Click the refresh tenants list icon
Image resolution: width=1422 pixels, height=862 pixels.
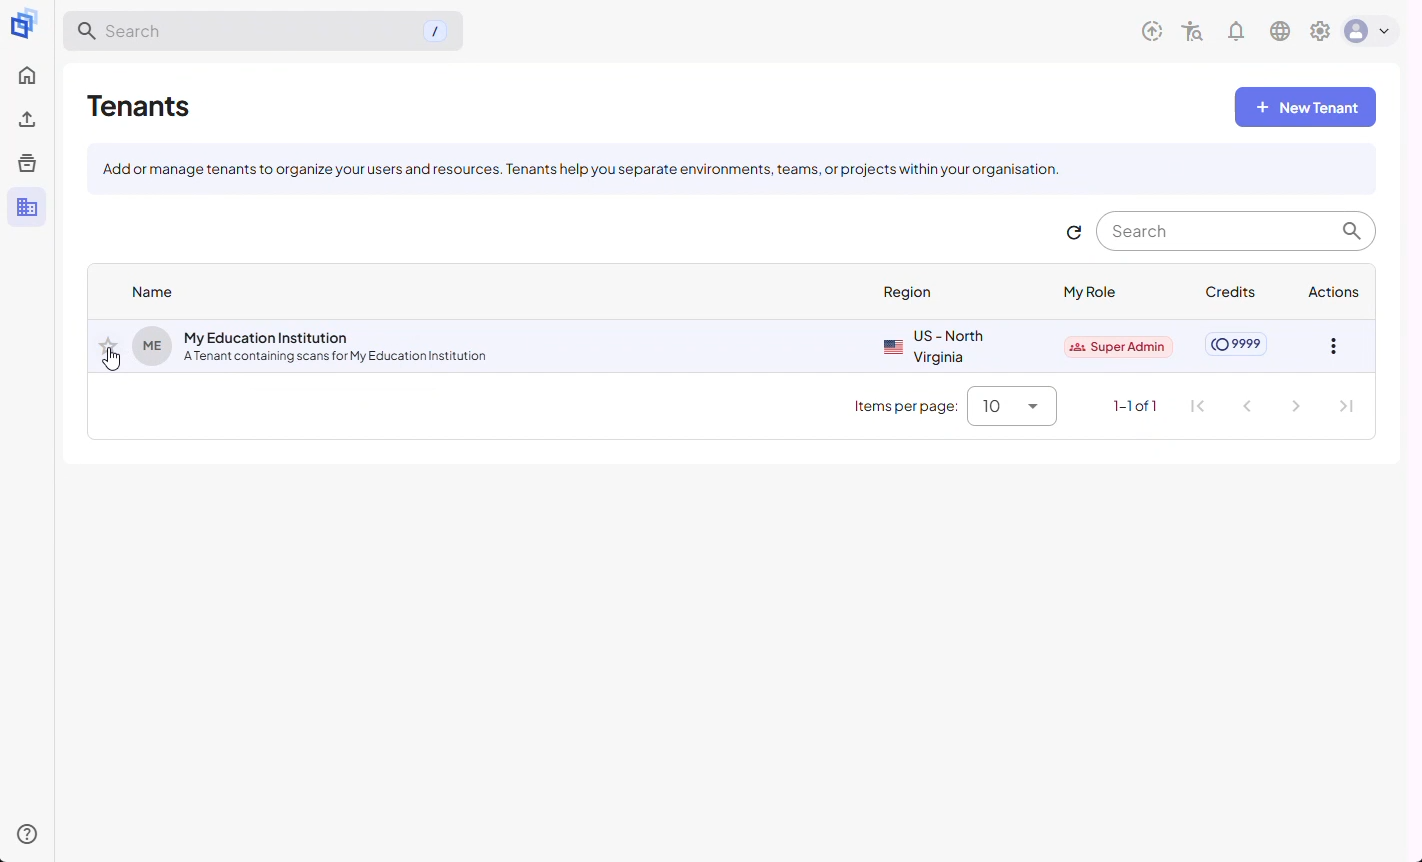(1074, 233)
